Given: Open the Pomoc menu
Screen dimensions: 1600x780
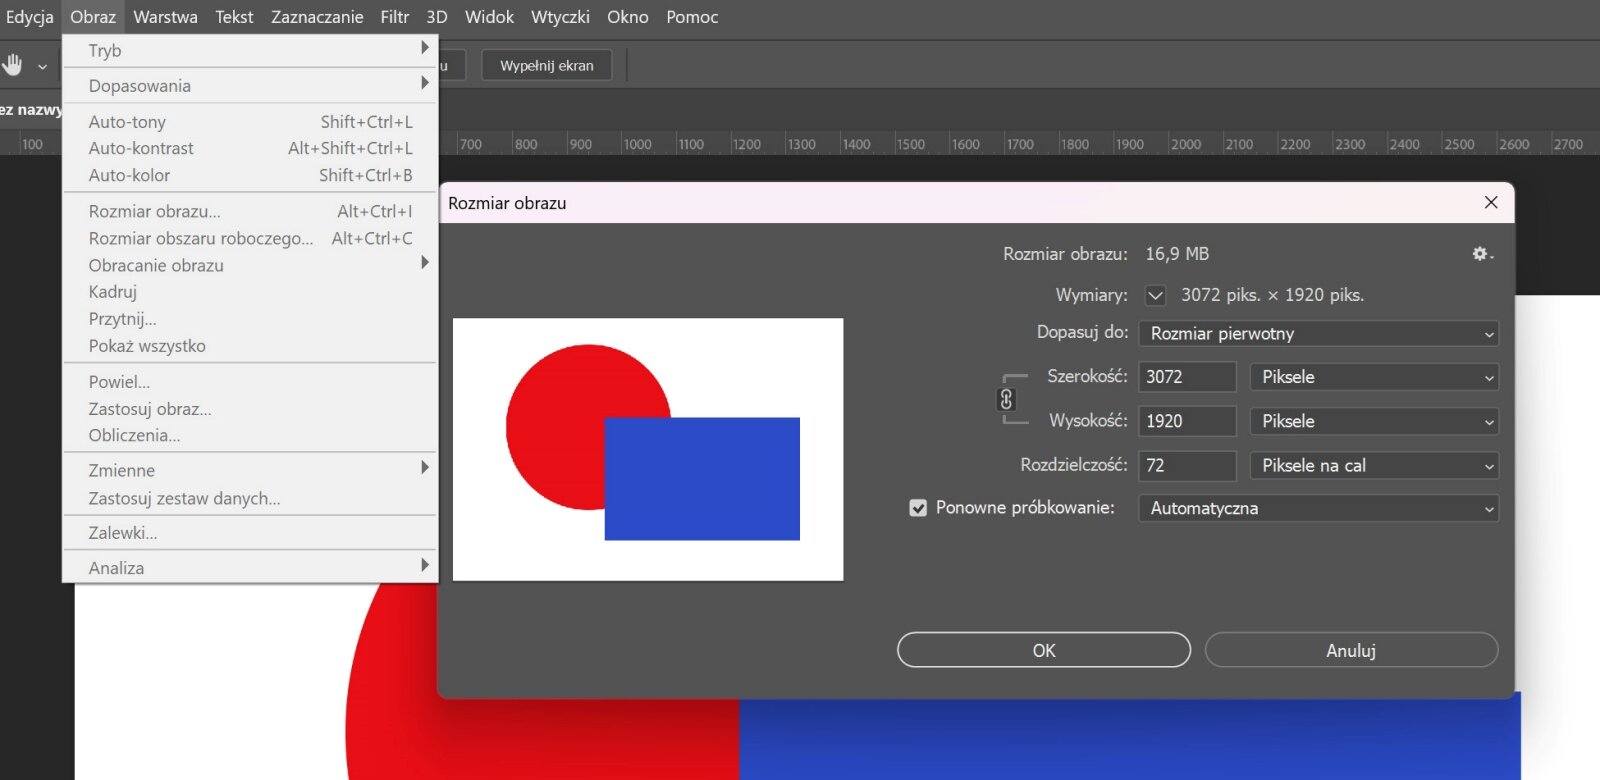Looking at the screenshot, I should (692, 17).
